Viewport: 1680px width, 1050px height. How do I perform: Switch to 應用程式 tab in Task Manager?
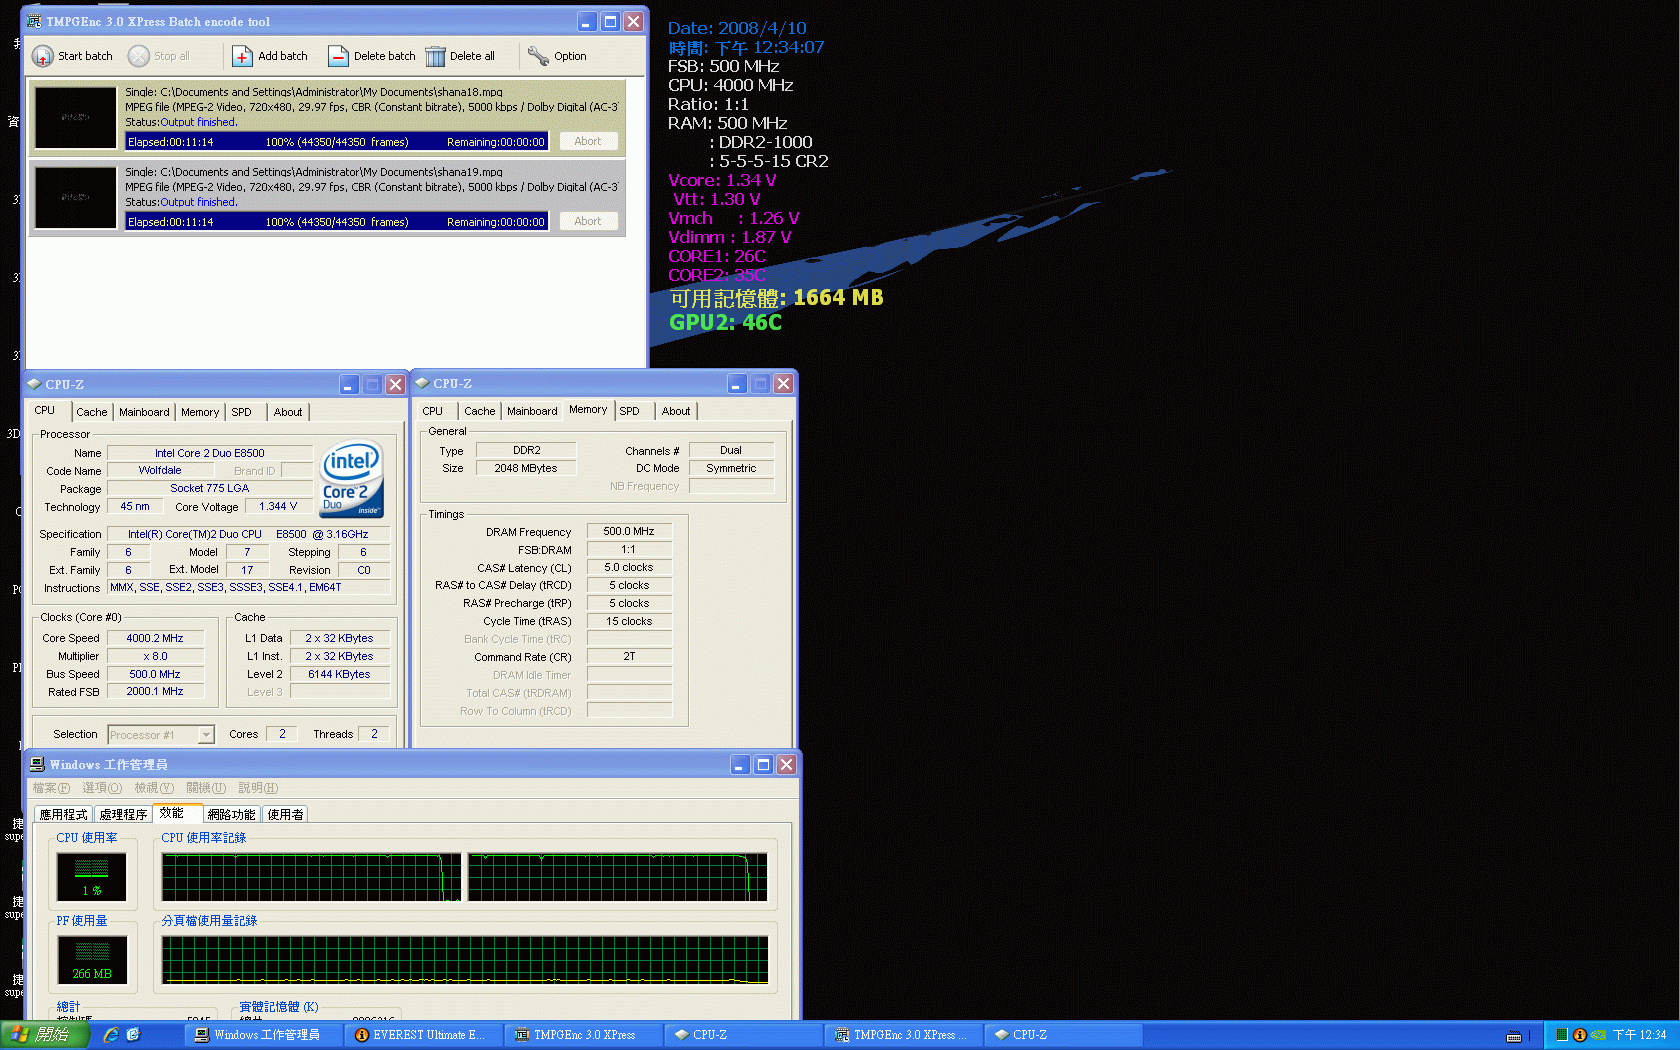[x=64, y=815]
